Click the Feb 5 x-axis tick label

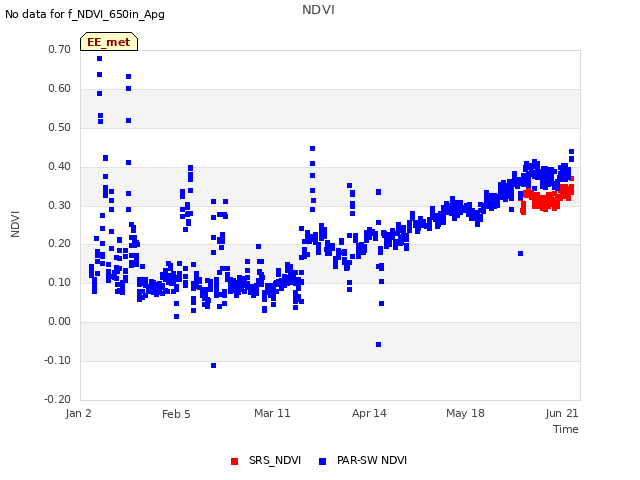pos(176,414)
